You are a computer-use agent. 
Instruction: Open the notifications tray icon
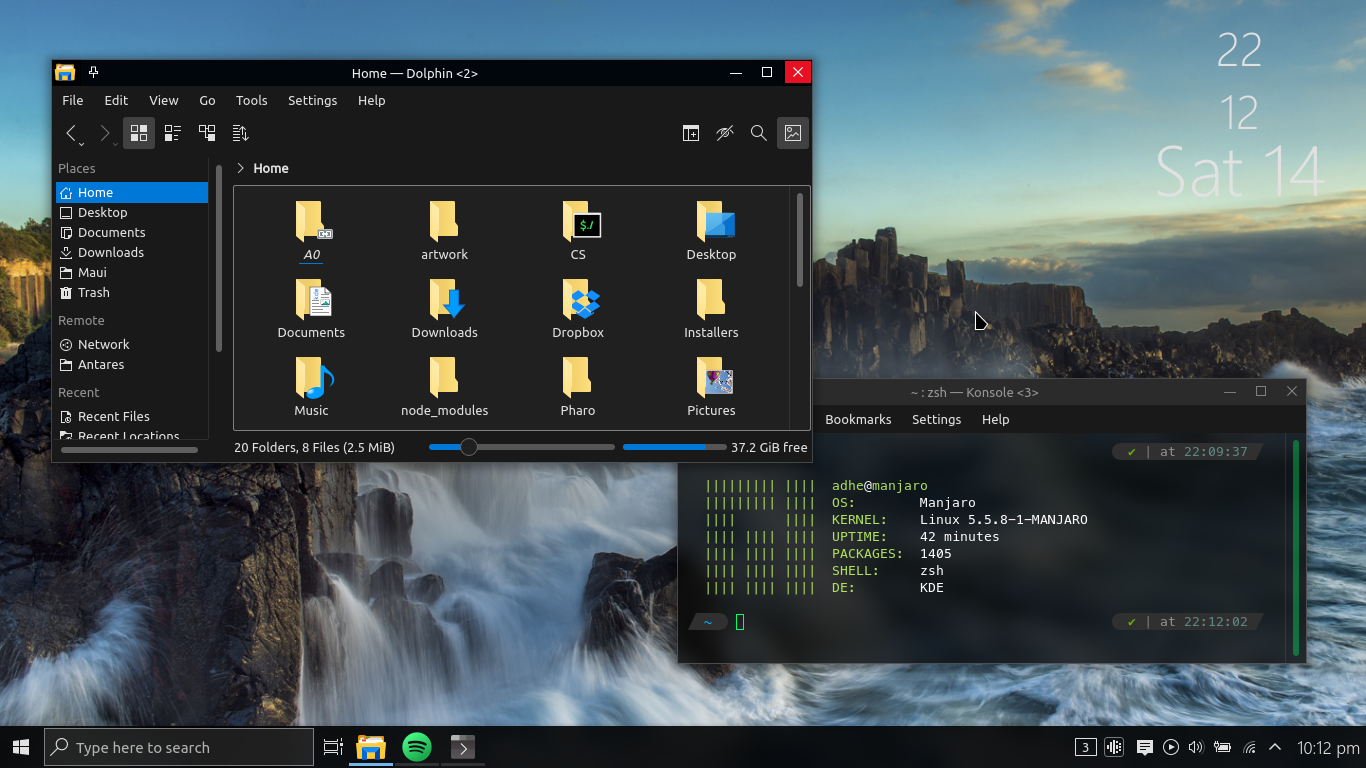click(x=1145, y=747)
